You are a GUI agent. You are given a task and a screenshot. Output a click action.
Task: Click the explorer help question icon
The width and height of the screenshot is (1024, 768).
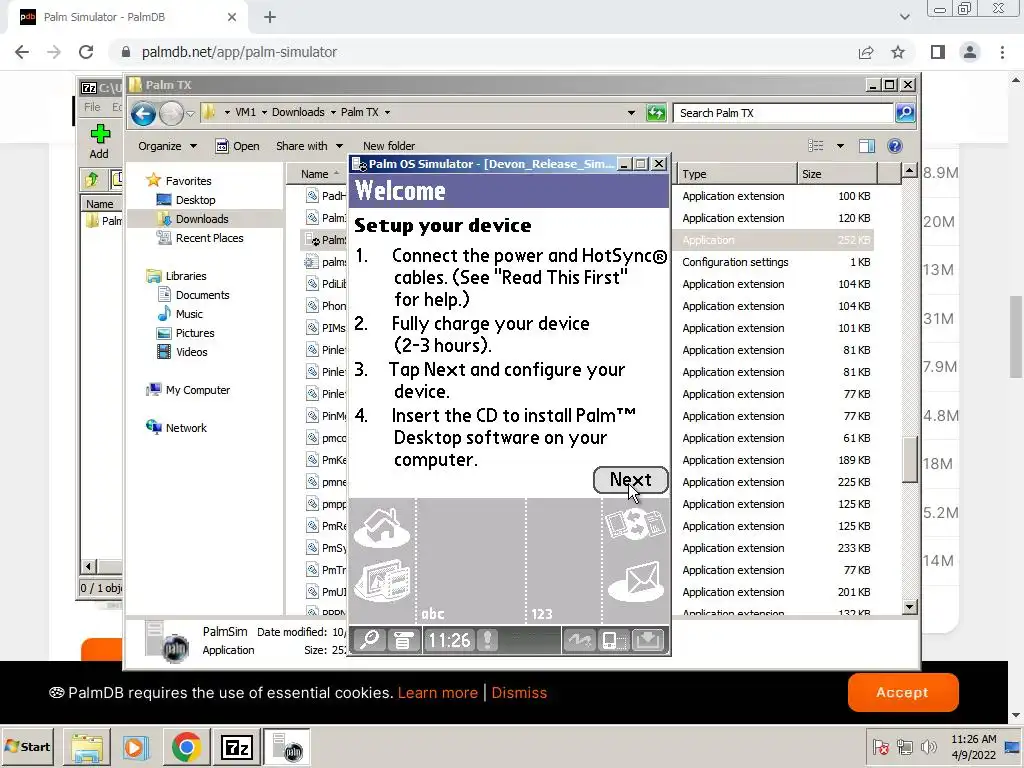pos(895,146)
